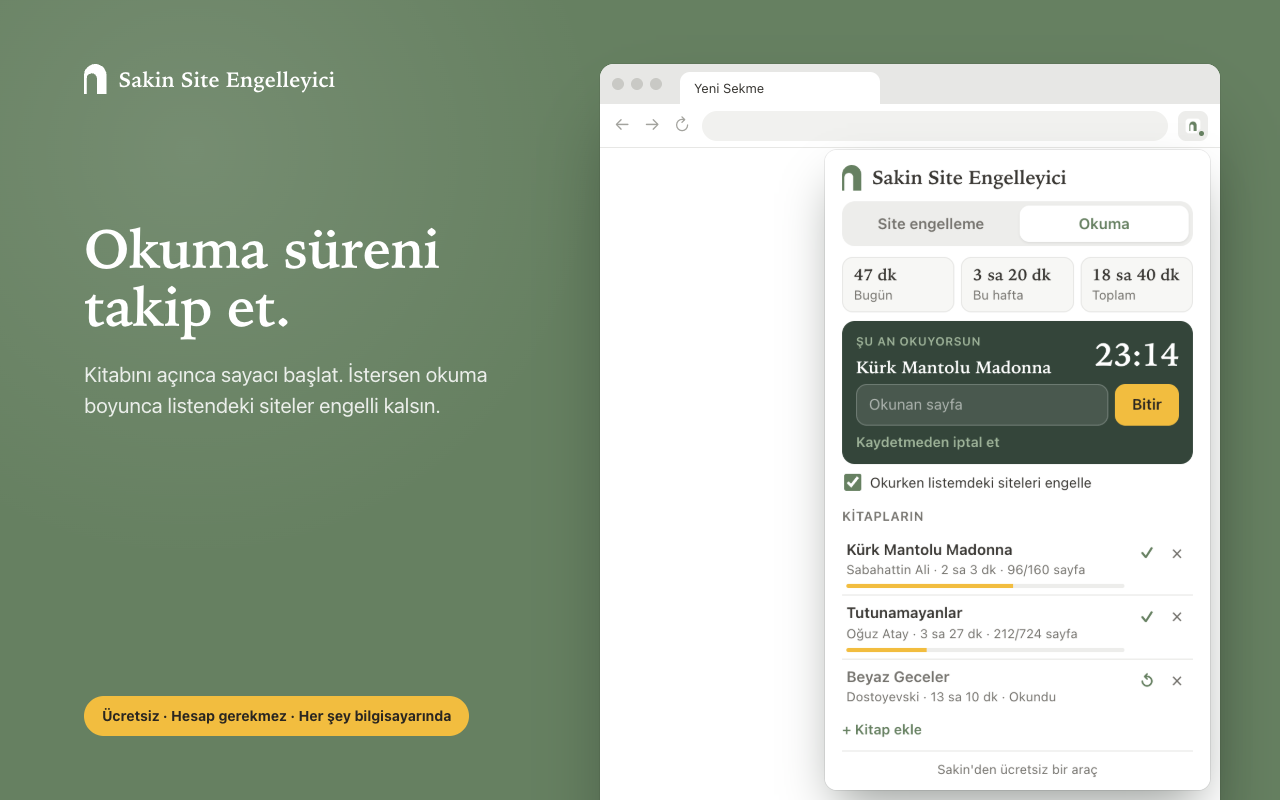Click 'Dostoyevski · 13 sa 10 dk · Okundu' text
1280x800 pixels.
[x=951, y=697]
